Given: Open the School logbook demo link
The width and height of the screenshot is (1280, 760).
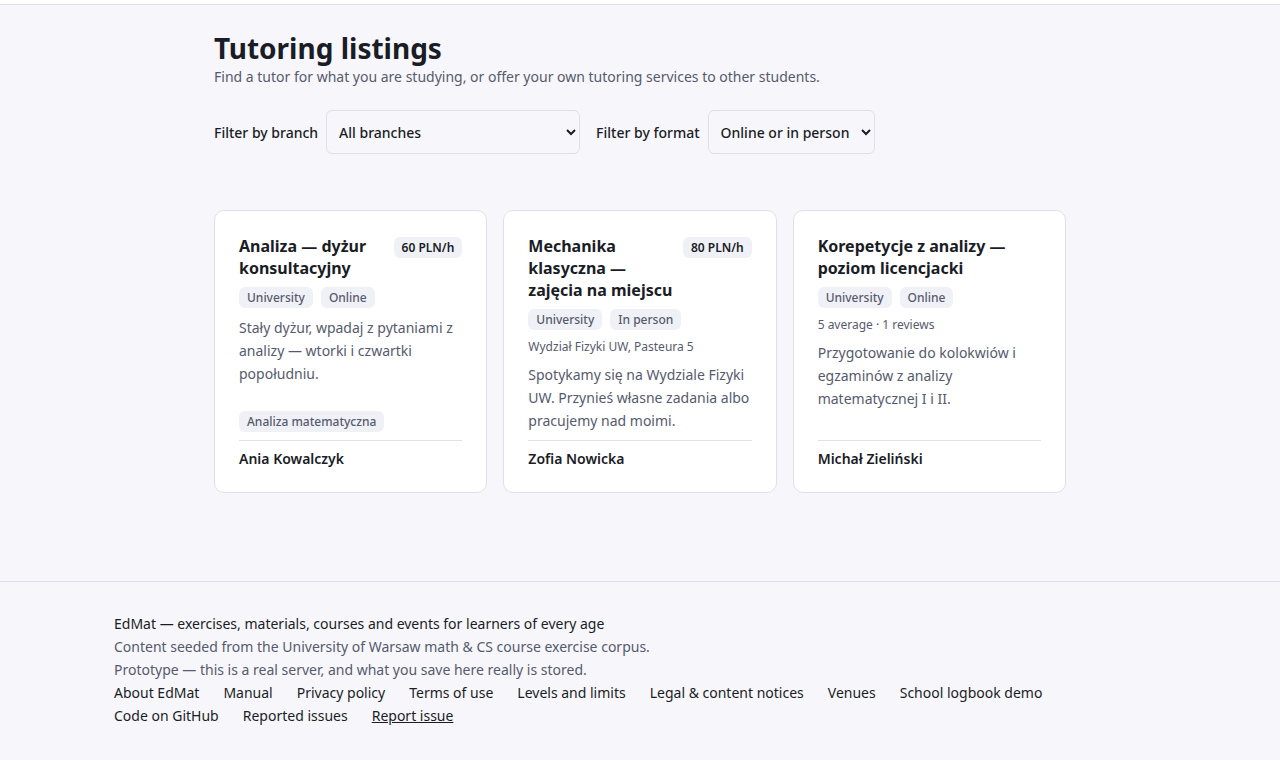Looking at the screenshot, I should pos(971,693).
